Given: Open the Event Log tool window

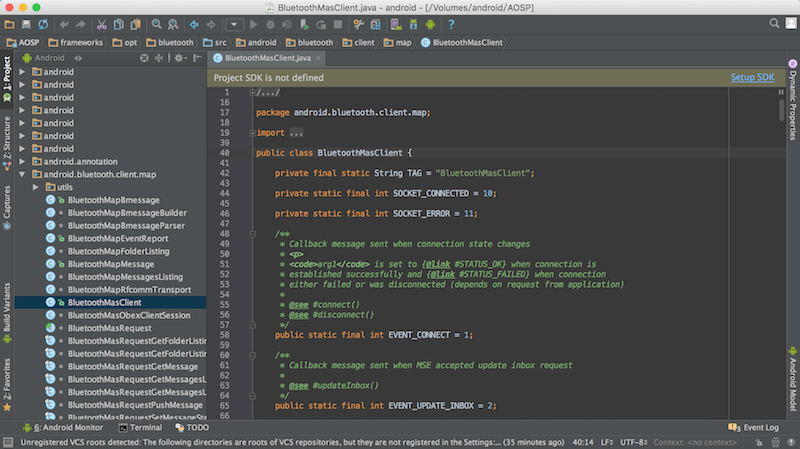Looking at the screenshot, I should point(754,428).
